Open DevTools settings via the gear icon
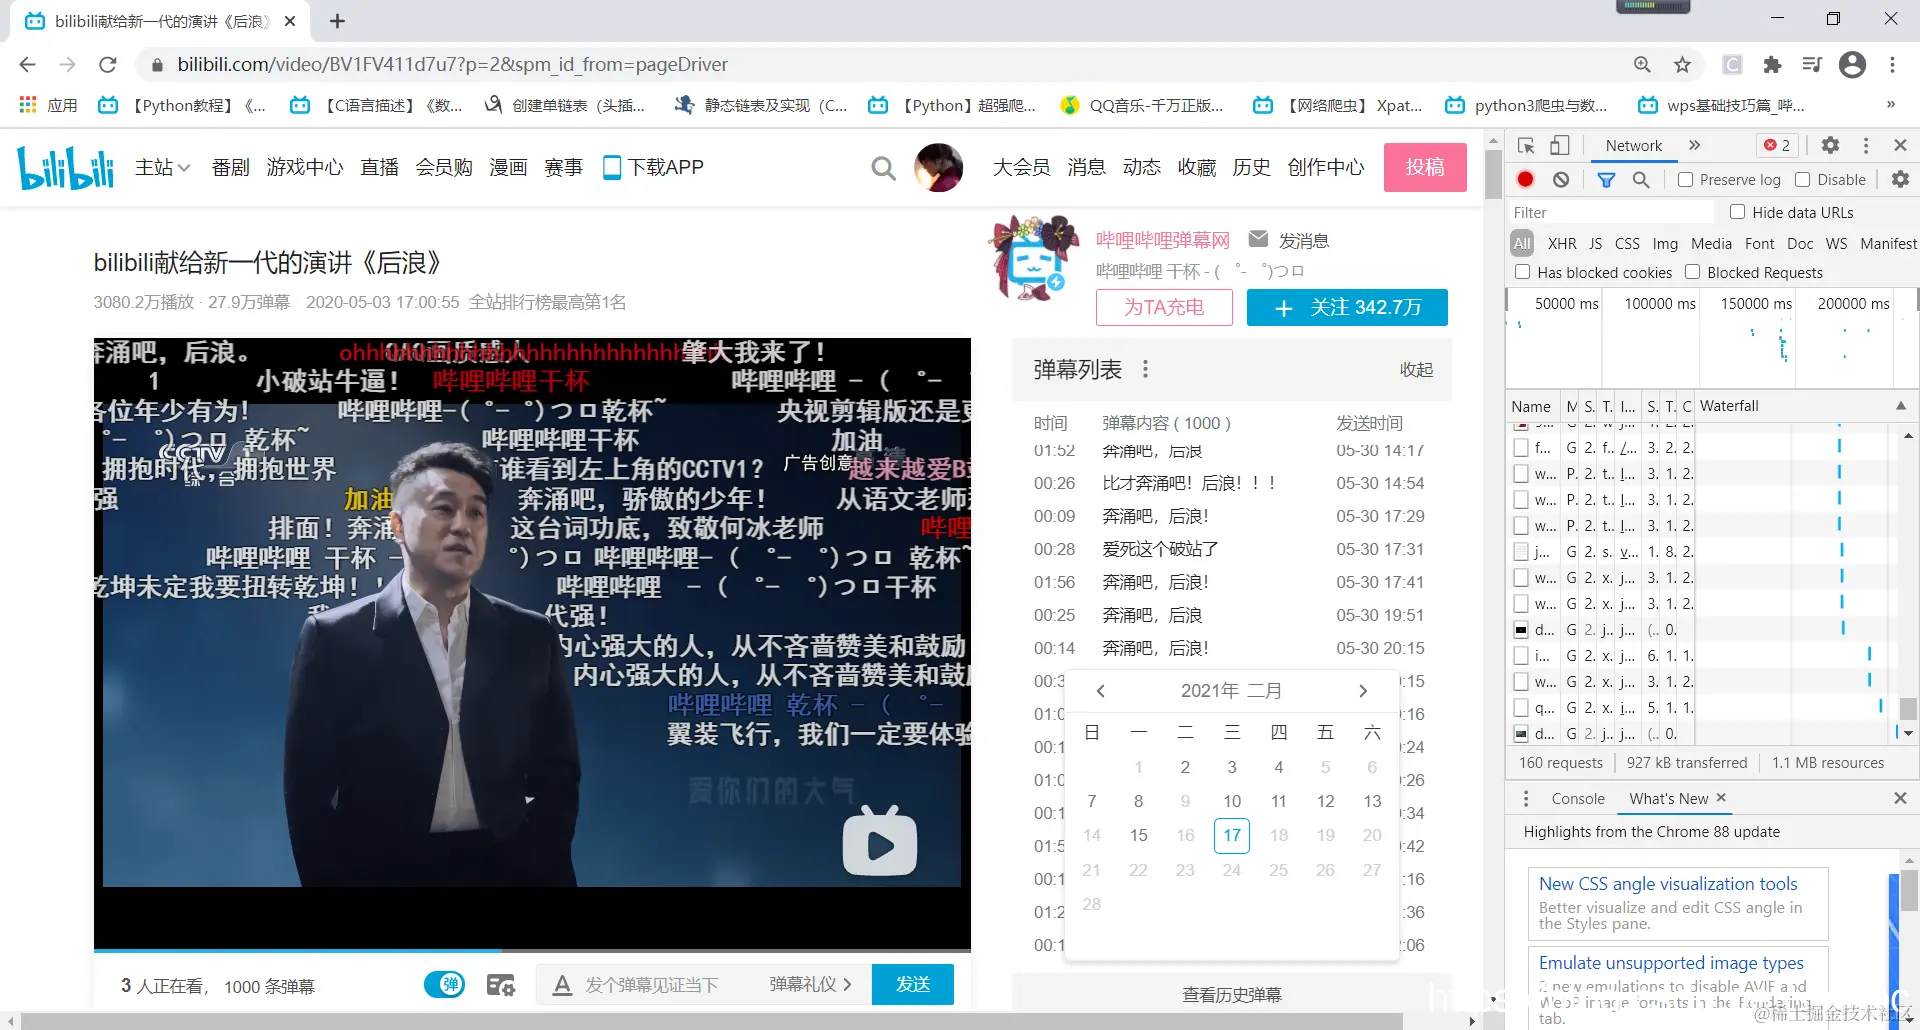Screen dimensions: 1920x1030 point(1830,145)
